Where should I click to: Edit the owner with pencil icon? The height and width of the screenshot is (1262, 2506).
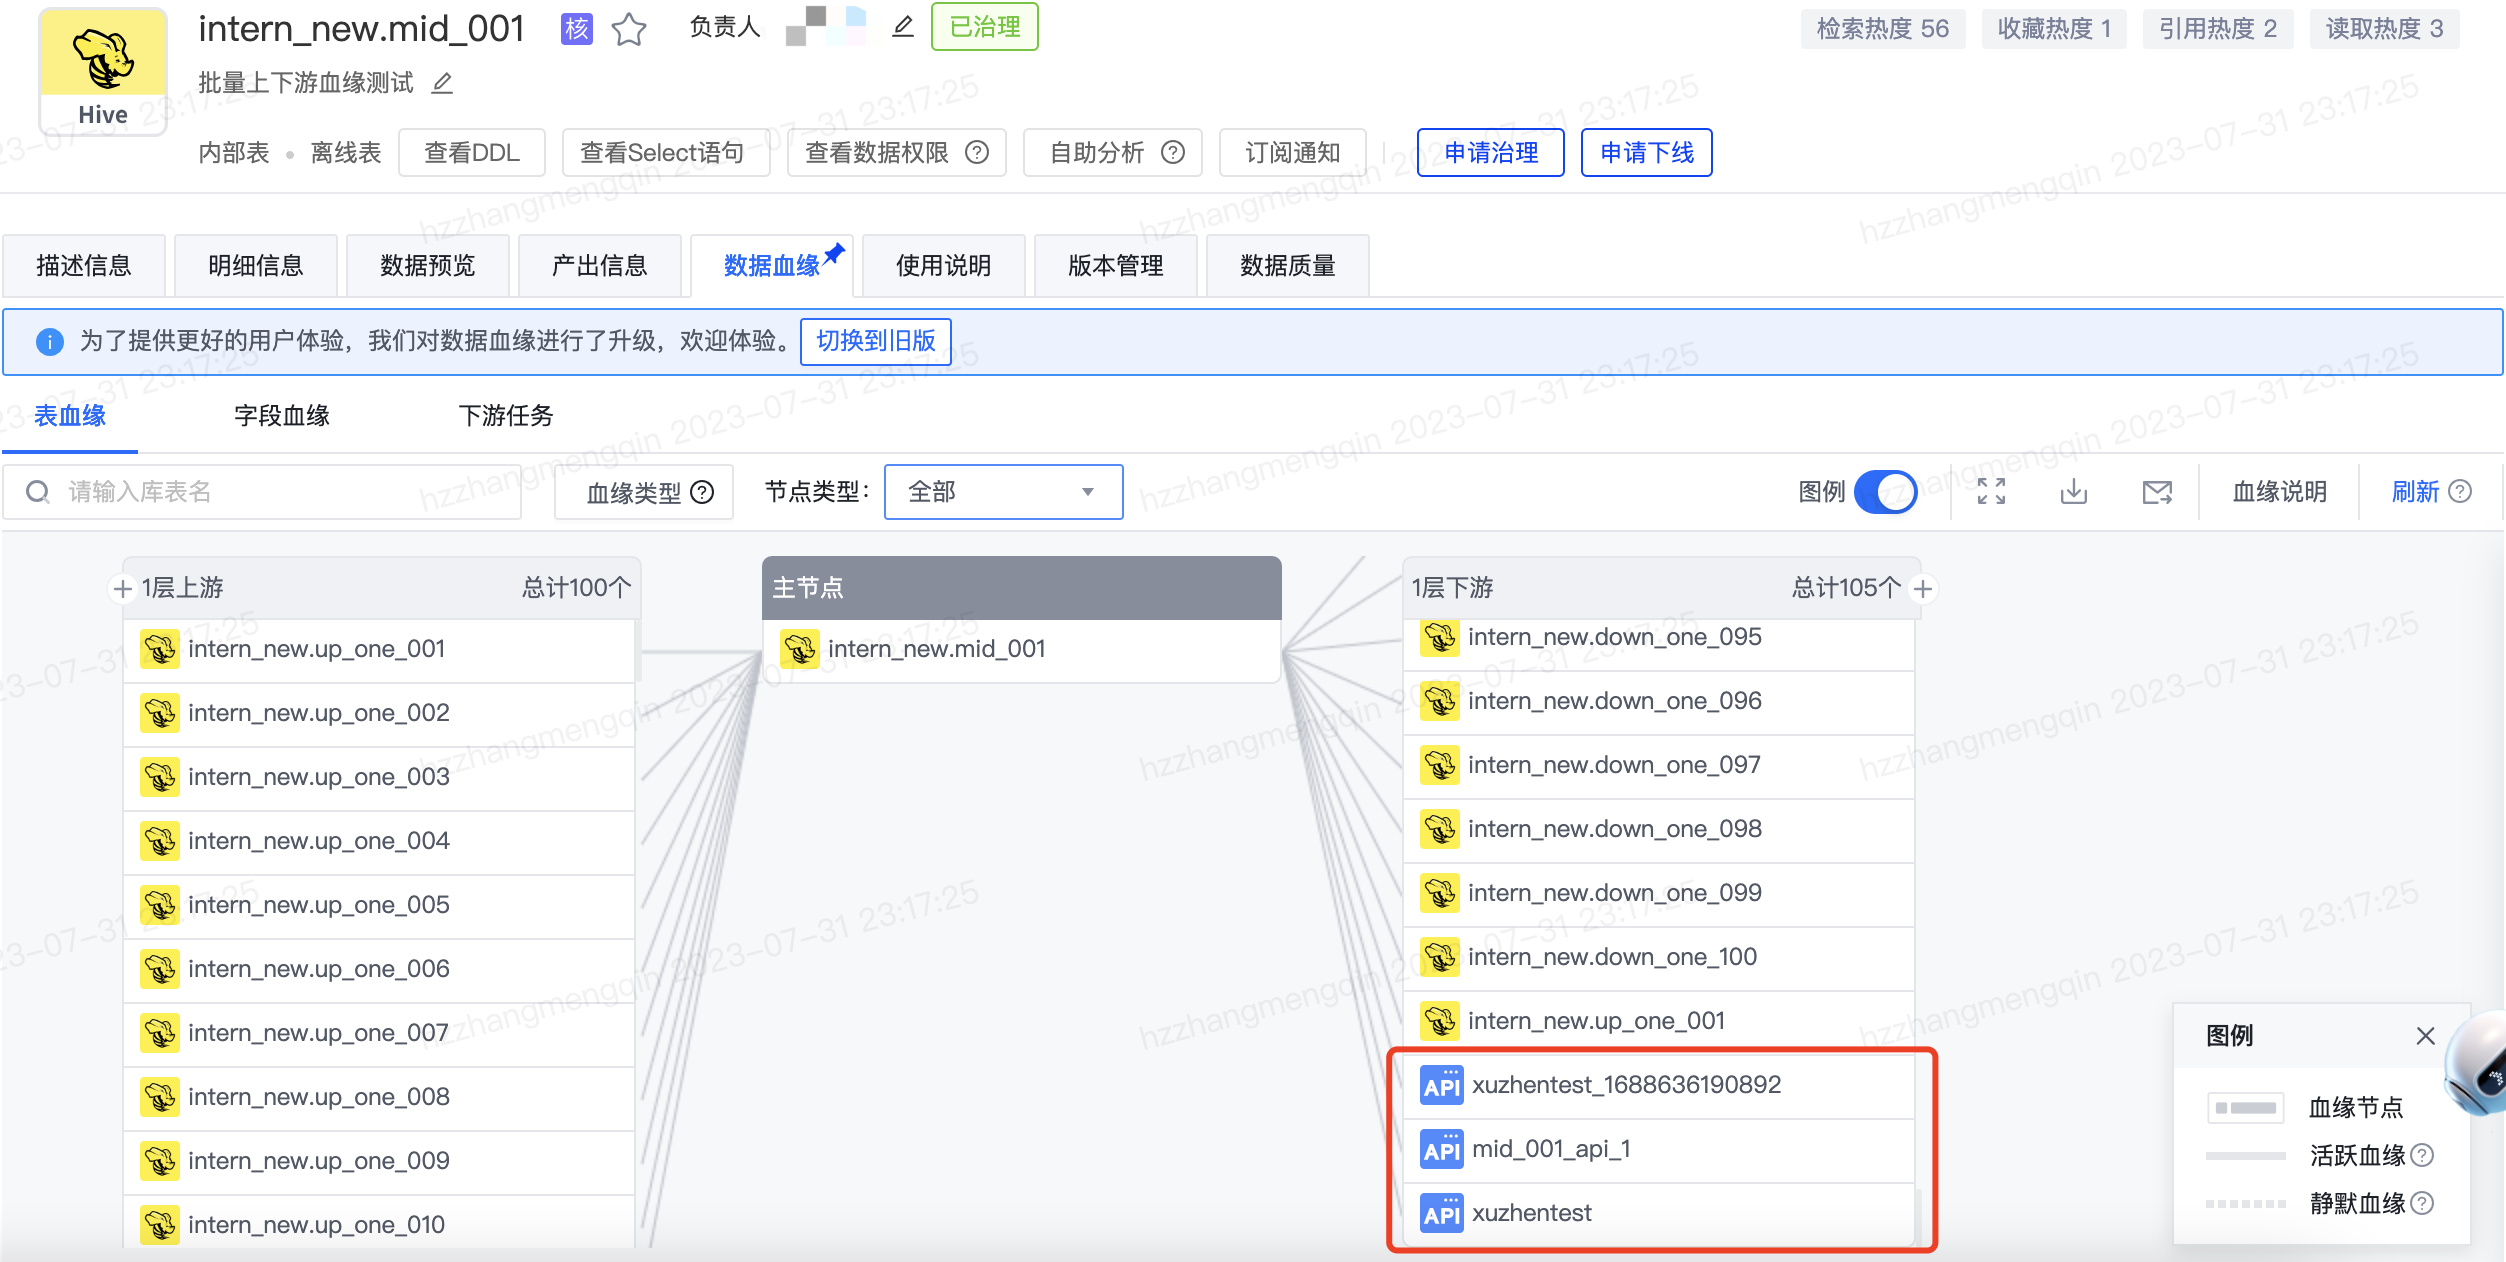coord(903,27)
